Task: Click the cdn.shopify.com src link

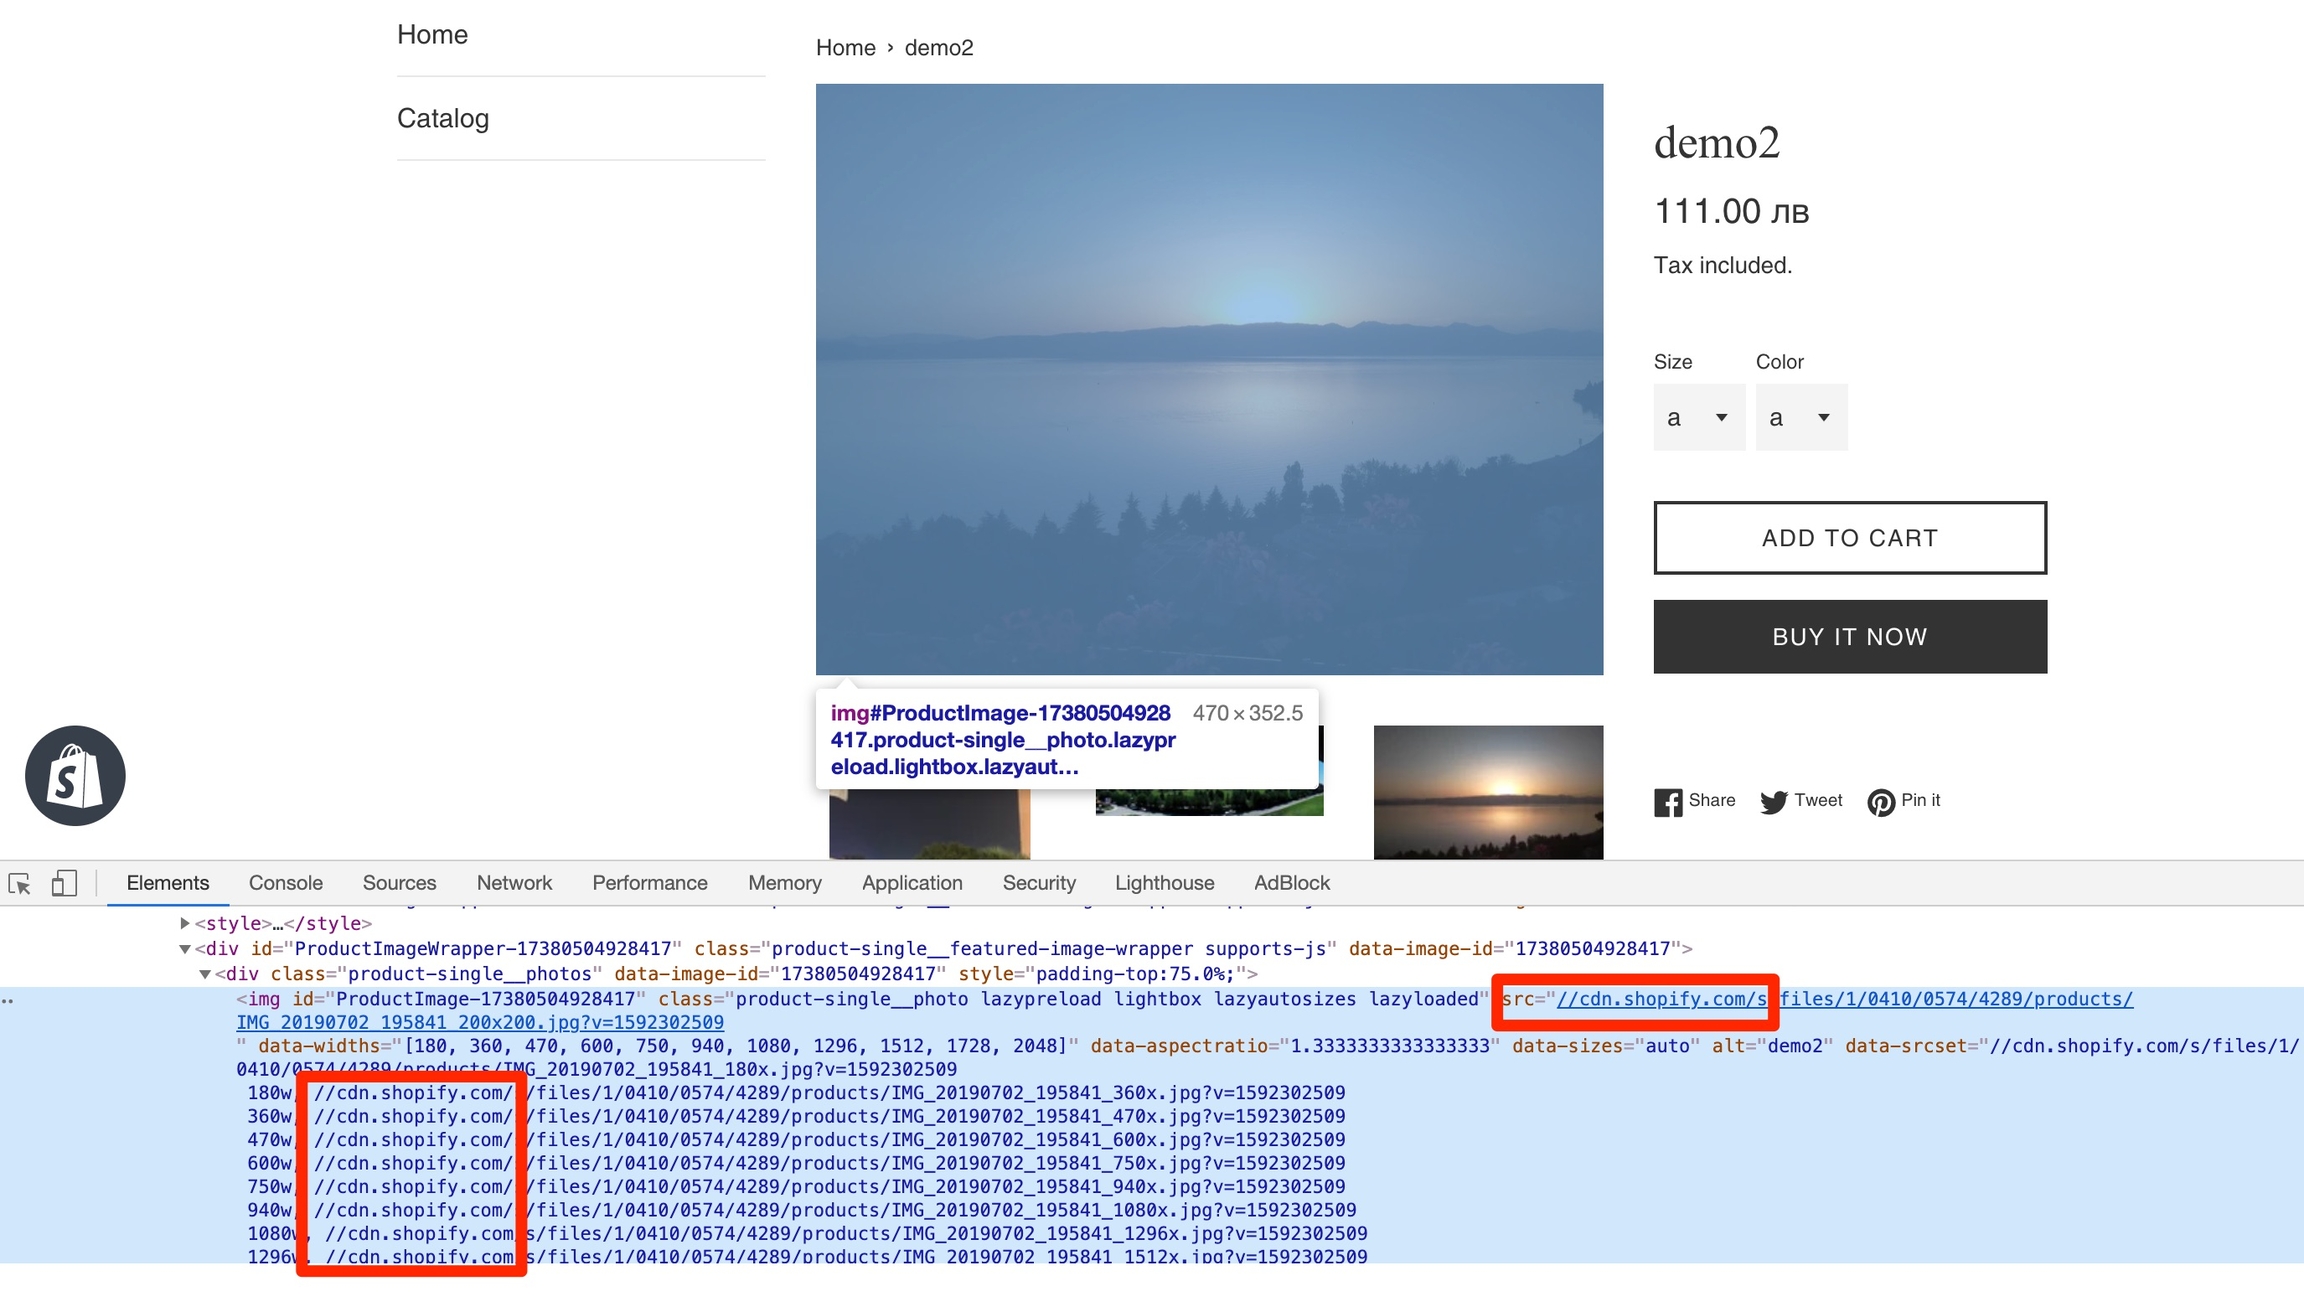Action: pyautogui.click(x=1660, y=999)
